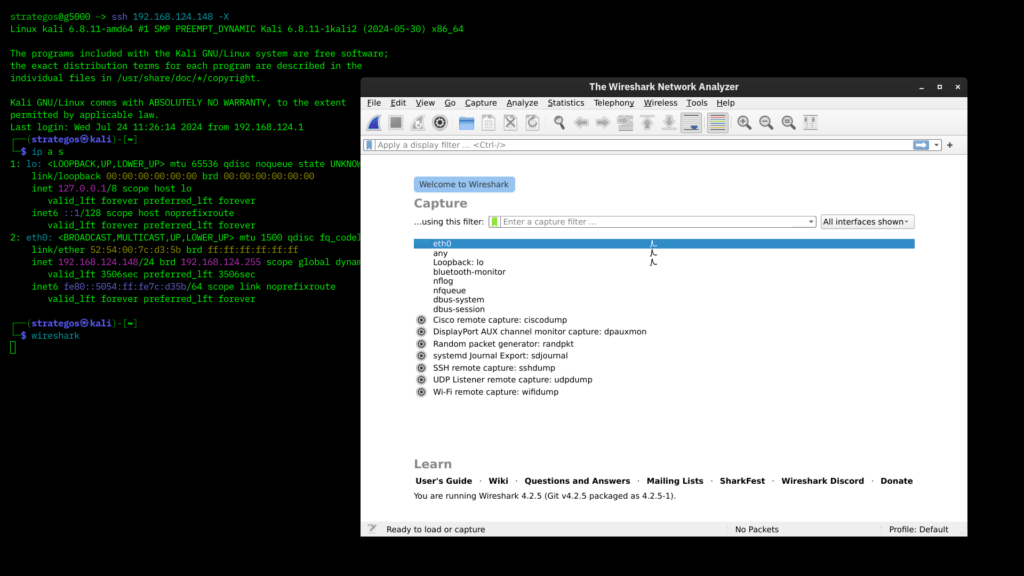Screen dimensions: 1024x576
Task: Click the Apply a display filter field
Action: tap(643, 145)
